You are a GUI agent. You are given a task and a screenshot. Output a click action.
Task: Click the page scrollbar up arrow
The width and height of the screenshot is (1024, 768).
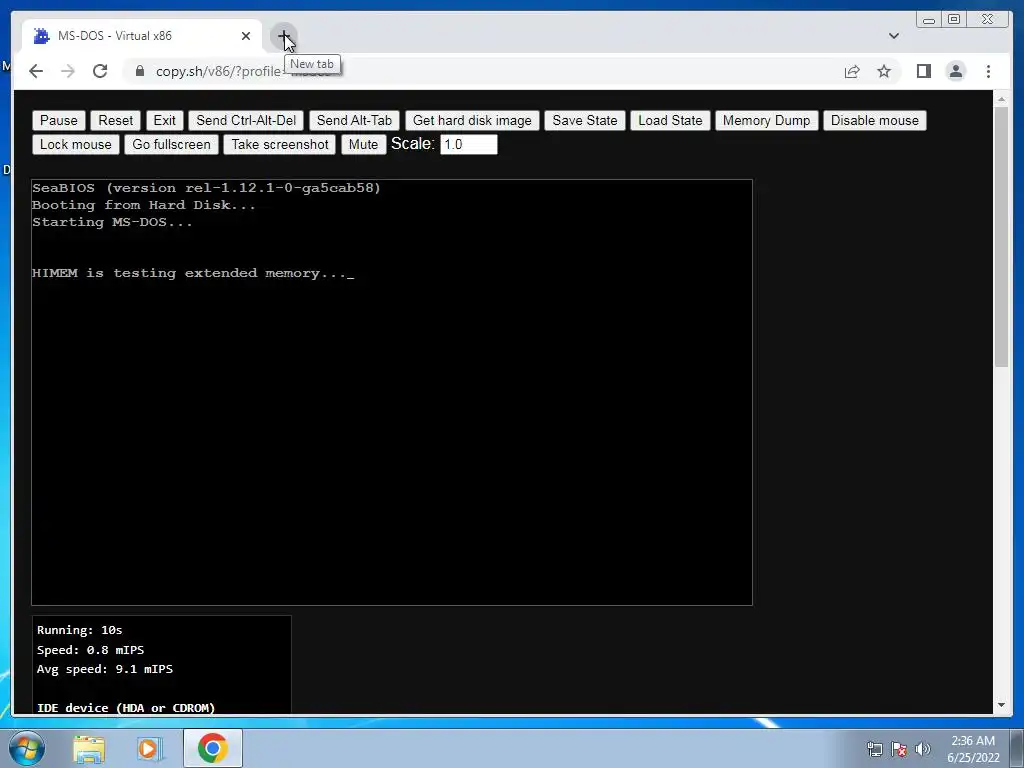(1002, 99)
